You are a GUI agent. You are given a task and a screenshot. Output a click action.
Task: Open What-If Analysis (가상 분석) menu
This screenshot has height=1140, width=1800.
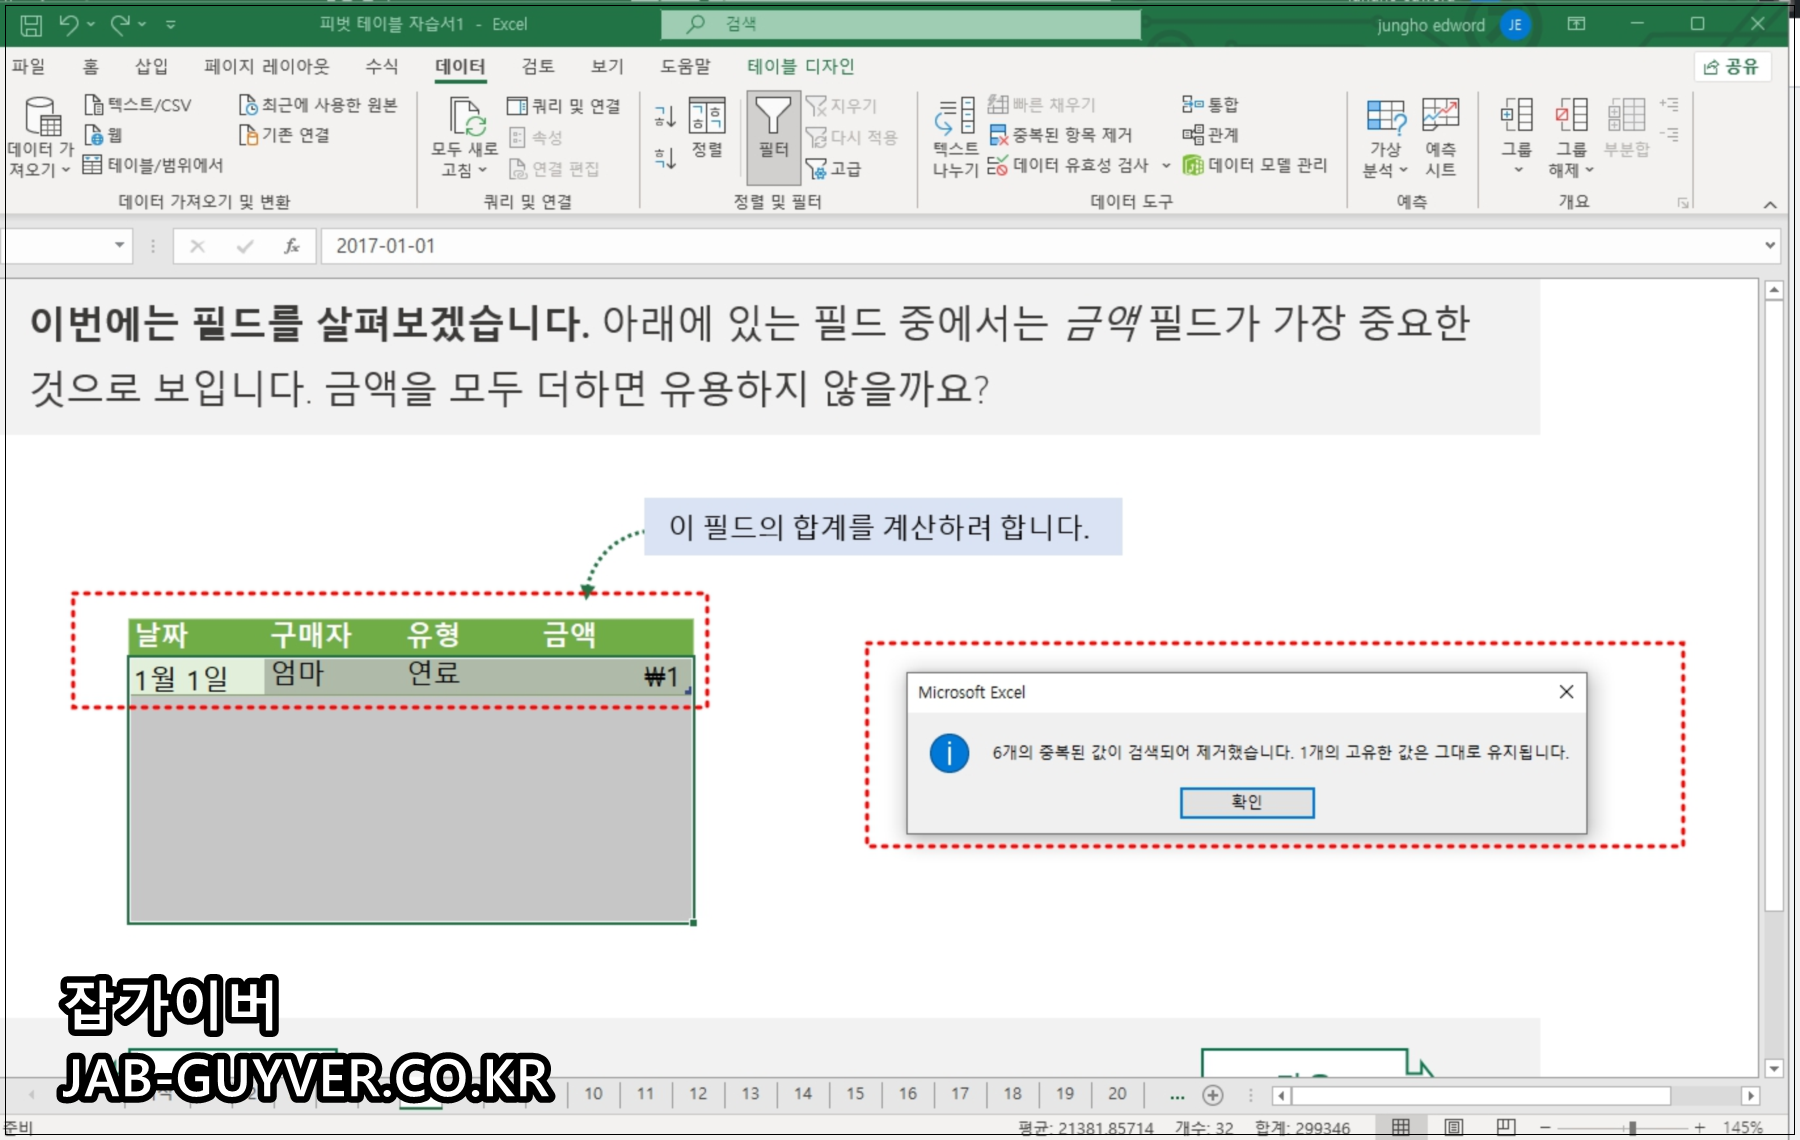(1385, 138)
